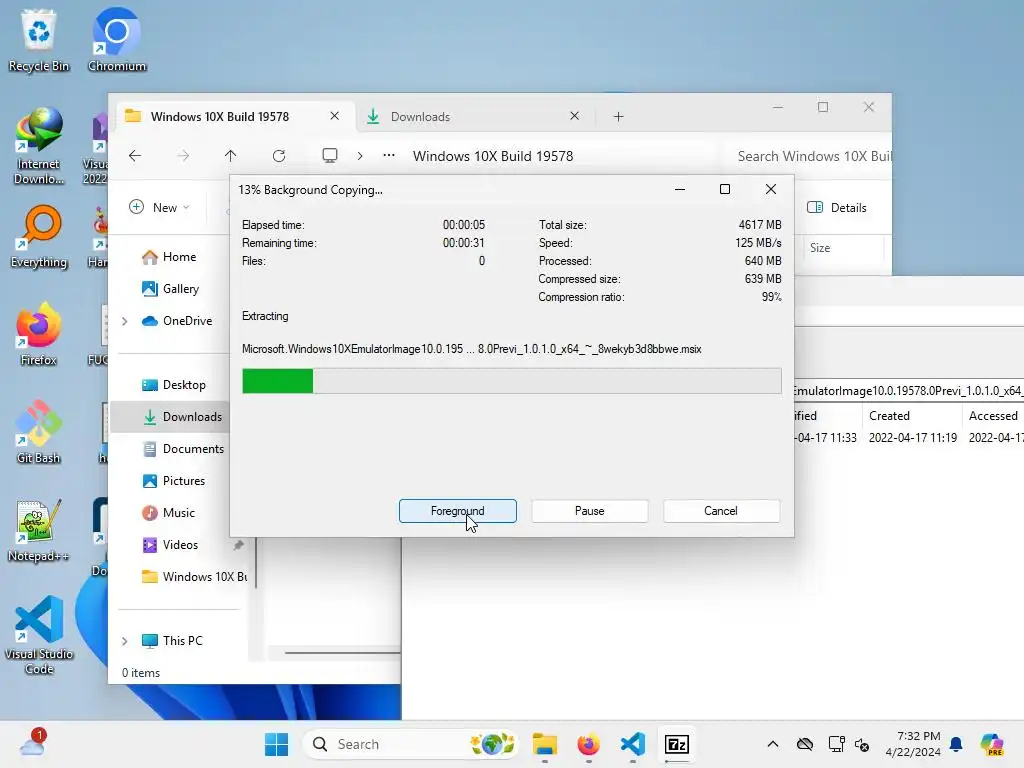Open the volume muted tray icon
Screen dimensions: 1024x768
(x=862, y=744)
